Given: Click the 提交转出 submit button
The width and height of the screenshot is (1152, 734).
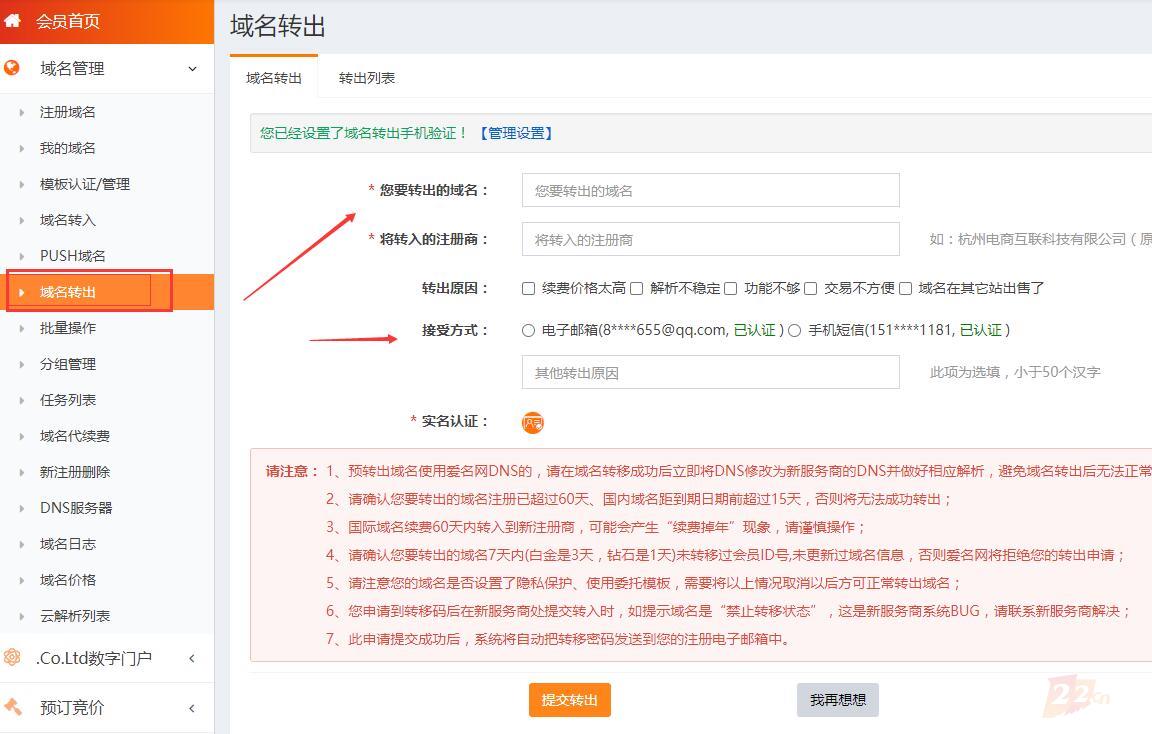Looking at the screenshot, I should 569,700.
